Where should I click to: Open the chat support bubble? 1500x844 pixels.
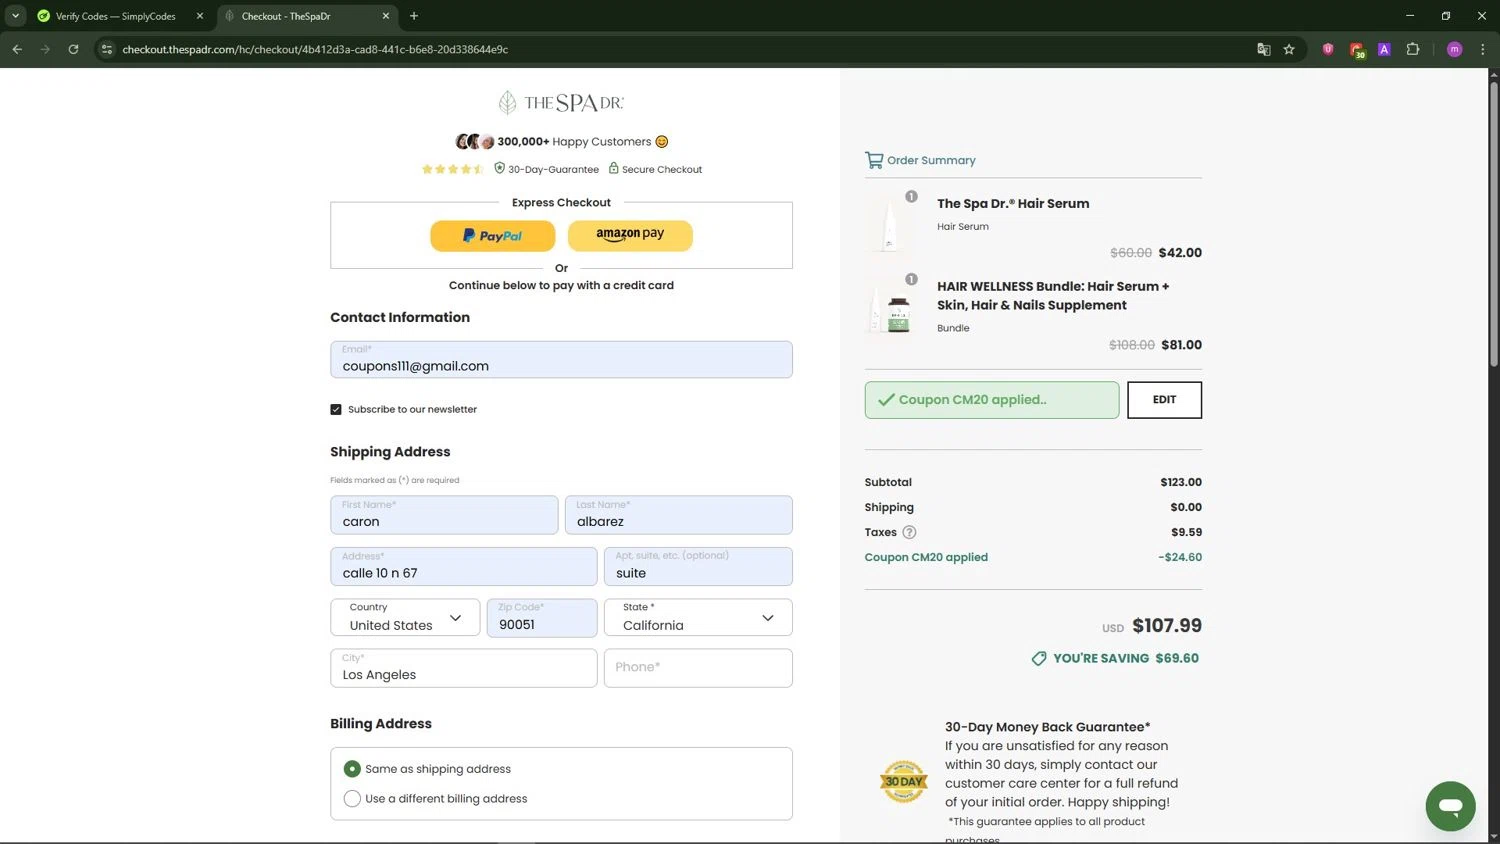pyautogui.click(x=1450, y=806)
